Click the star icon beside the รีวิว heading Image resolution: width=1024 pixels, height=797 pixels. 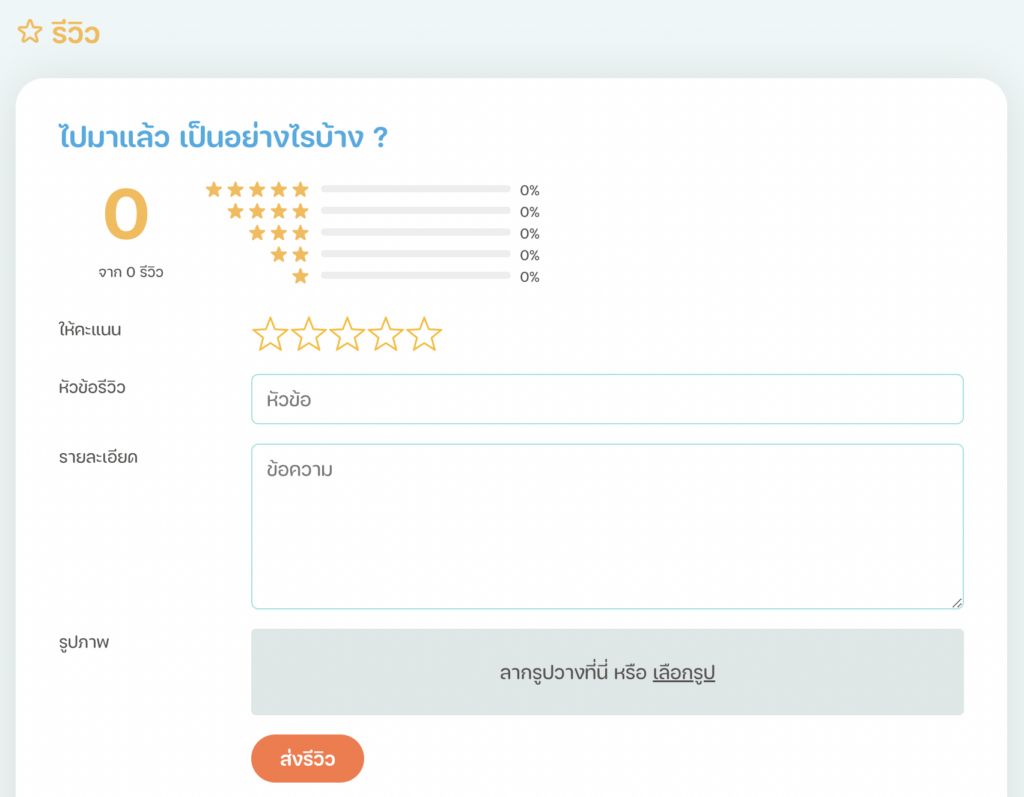[30, 31]
